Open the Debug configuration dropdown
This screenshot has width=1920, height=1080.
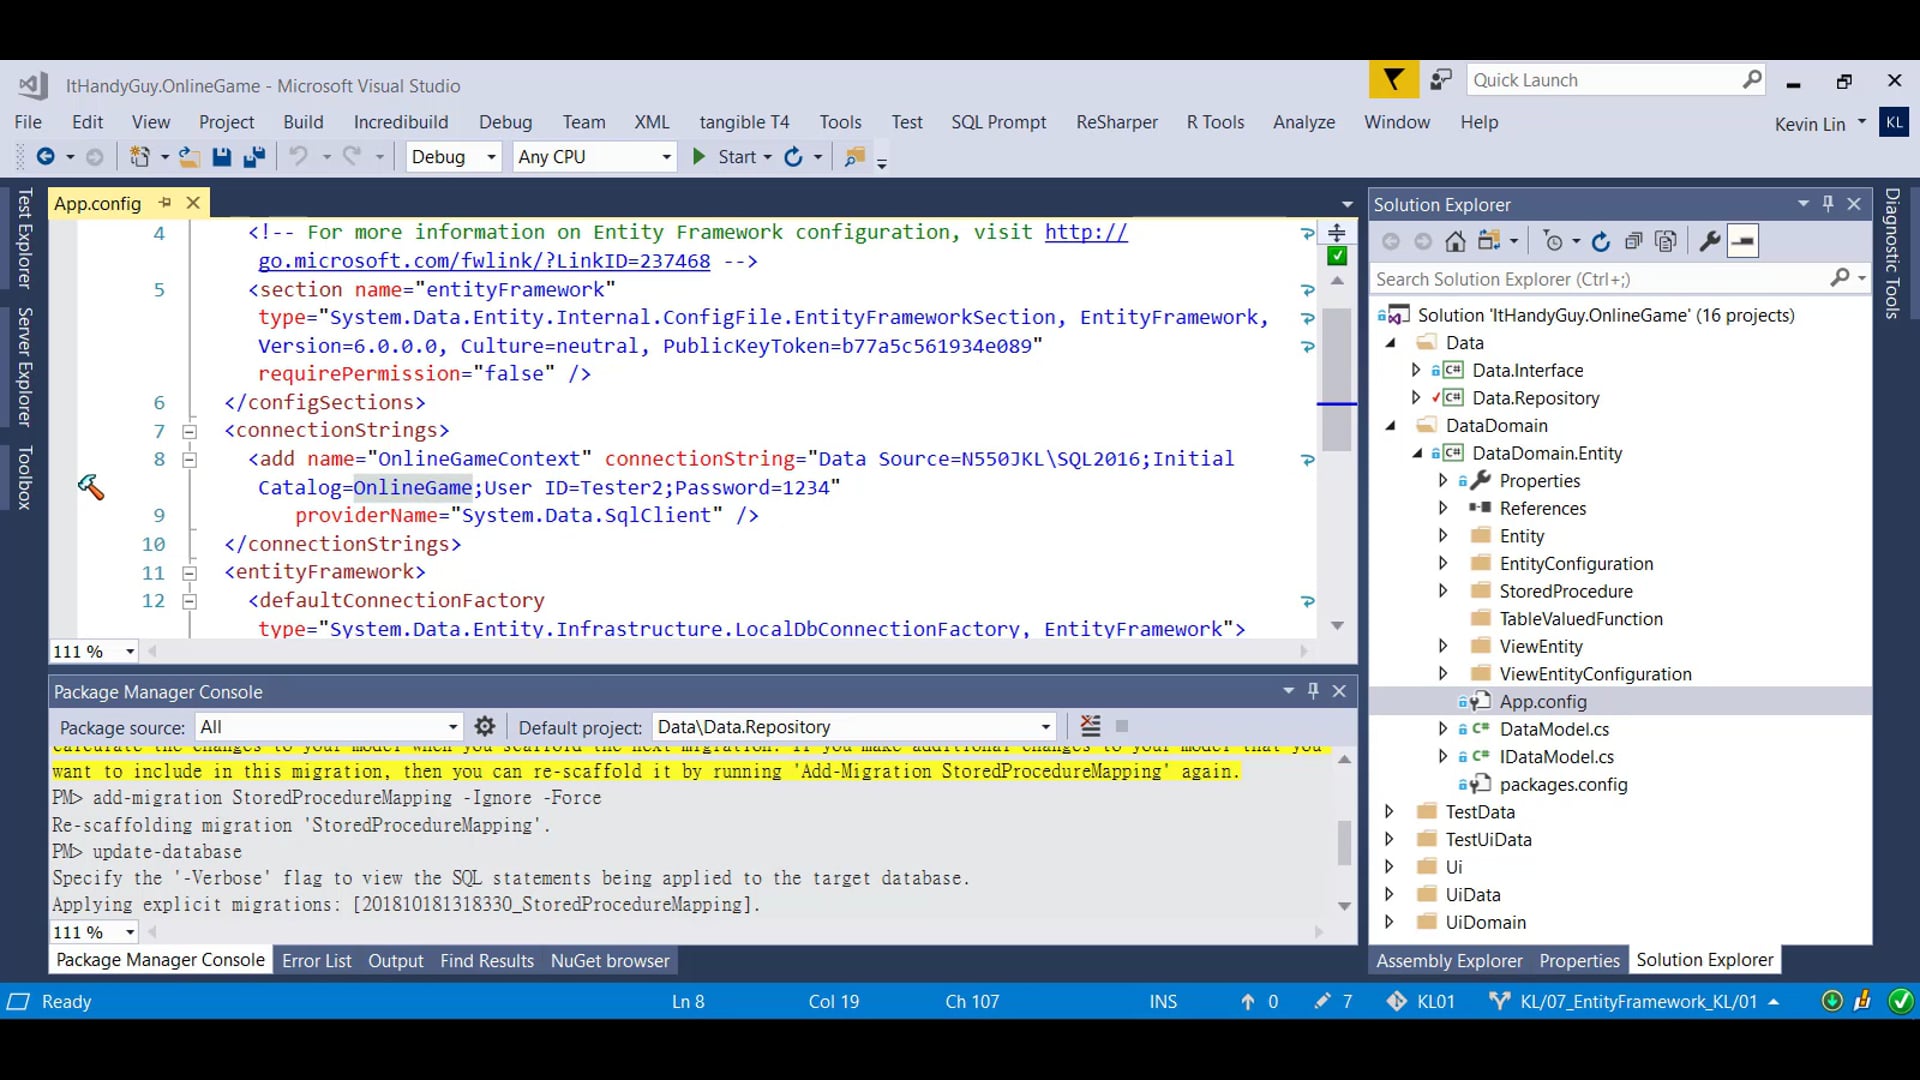[x=491, y=157]
